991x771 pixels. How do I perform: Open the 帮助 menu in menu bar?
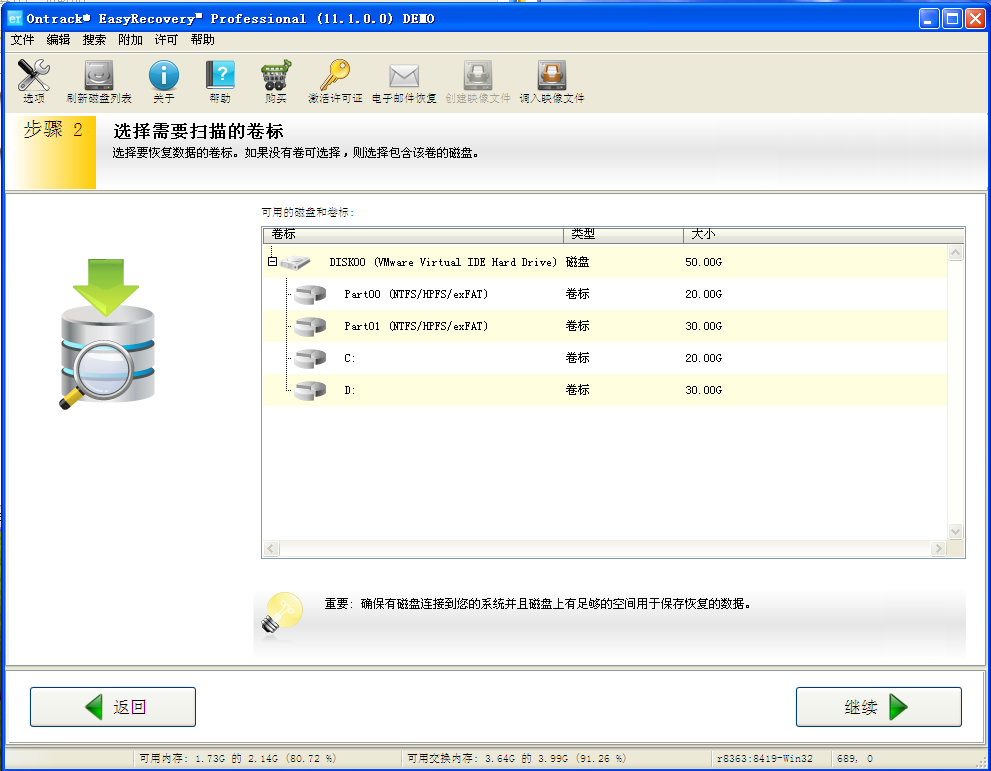202,40
